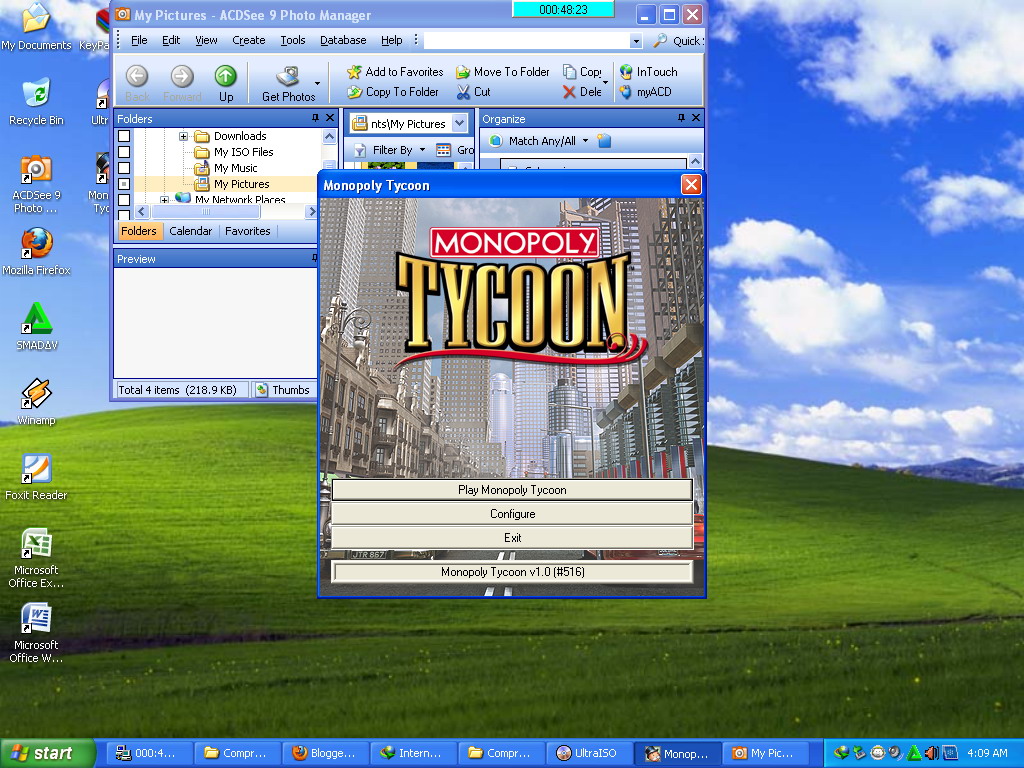This screenshot has height=768, width=1024.
Task: Click Play Monopoly Tycoon button
Action: click(512, 490)
